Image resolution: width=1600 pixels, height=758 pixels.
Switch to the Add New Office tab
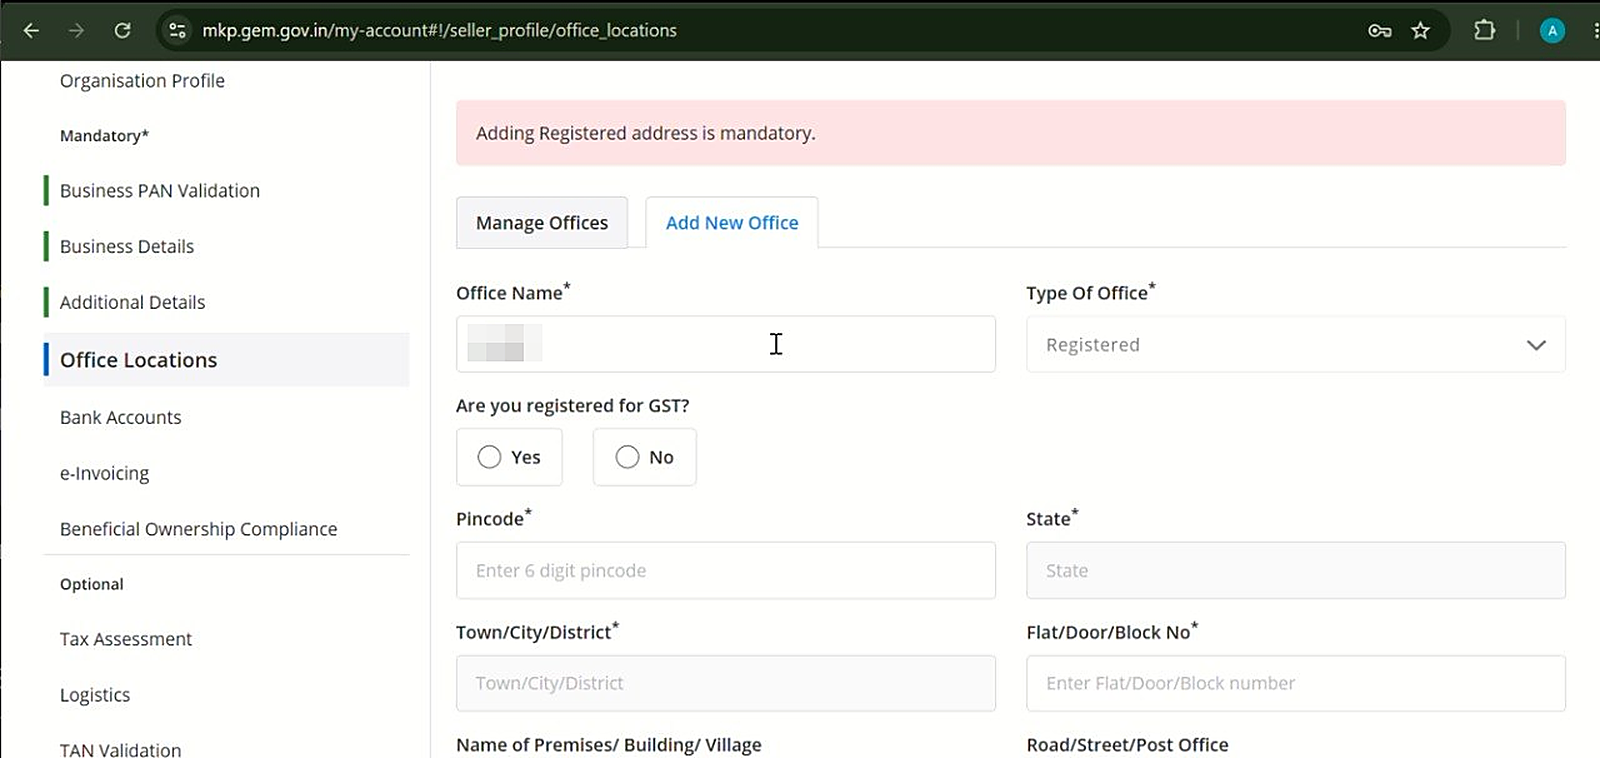coord(732,223)
